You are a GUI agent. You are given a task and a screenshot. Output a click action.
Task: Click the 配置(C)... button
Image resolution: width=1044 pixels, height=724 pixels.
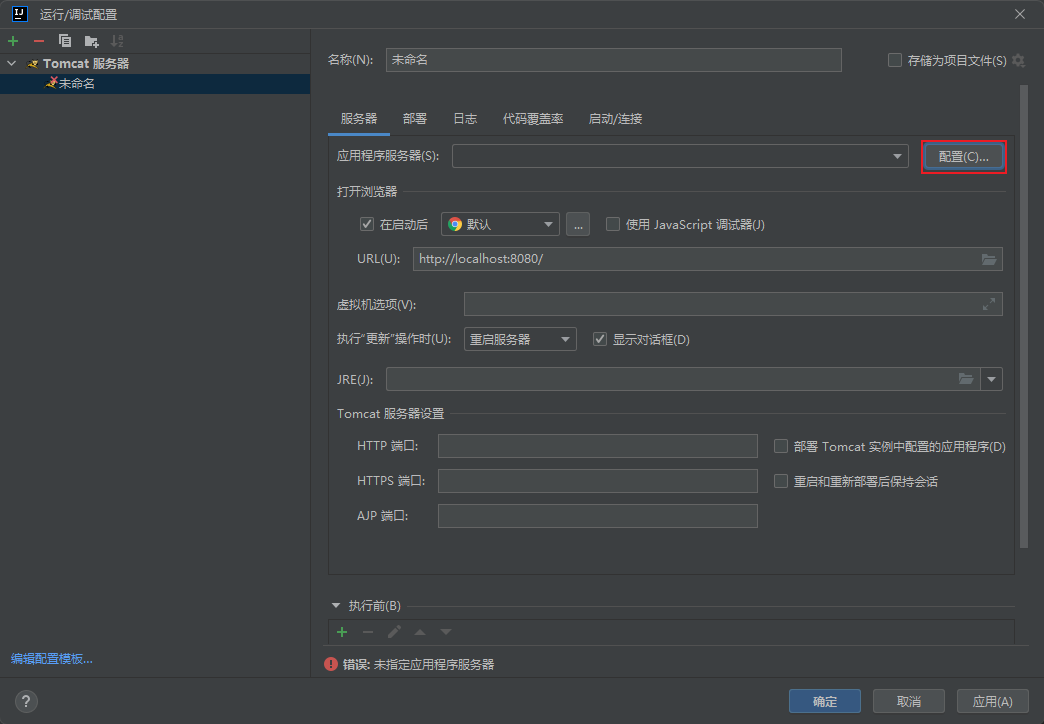coord(963,157)
